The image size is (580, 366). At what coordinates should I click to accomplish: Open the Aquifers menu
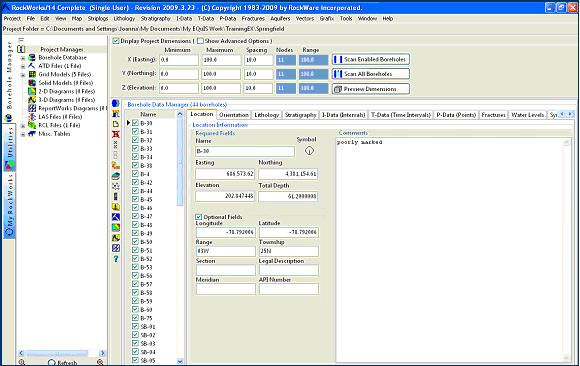(x=280, y=19)
